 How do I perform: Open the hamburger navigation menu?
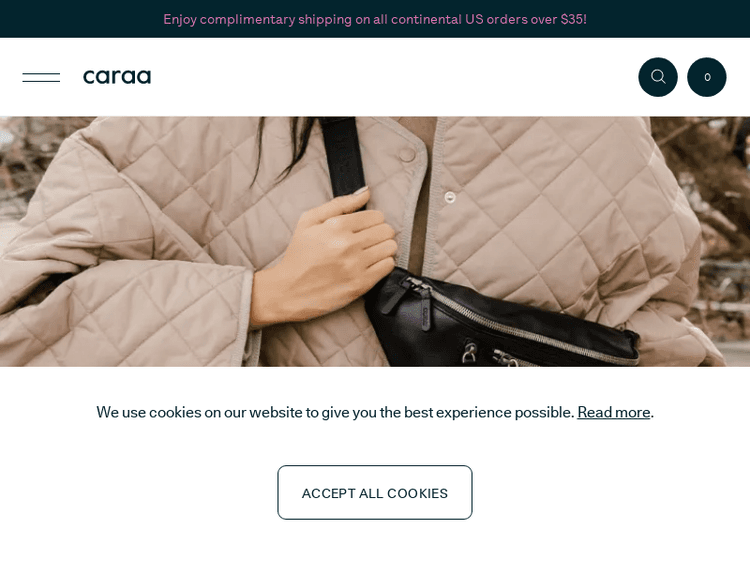(x=41, y=77)
